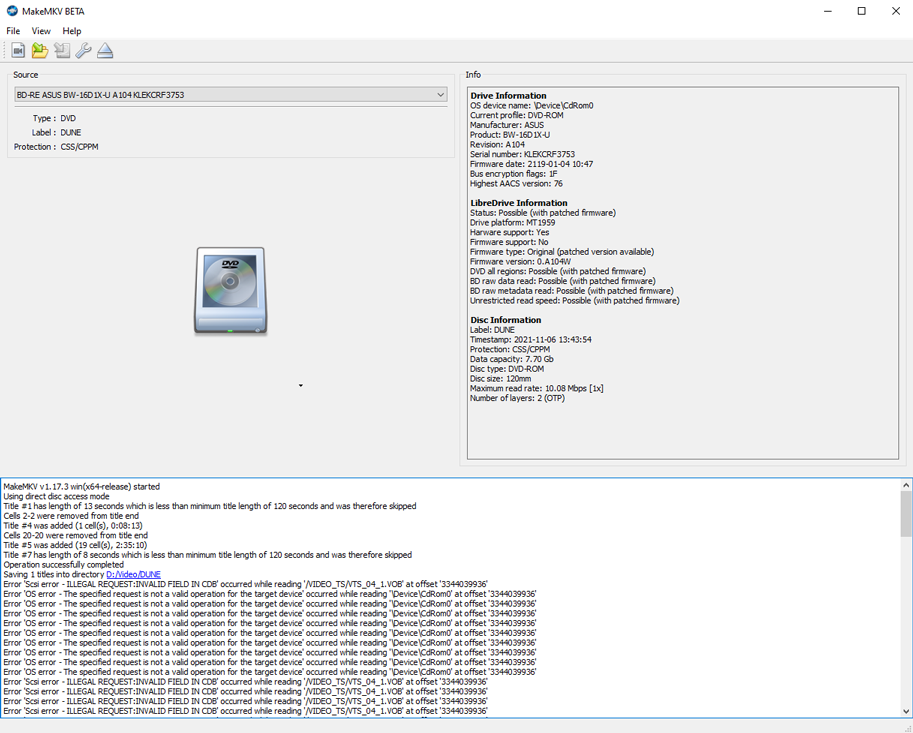Click the large DVD drive icon to open the disc
Image resolution: width=913 pixels, height=733 pixels.
231,291
